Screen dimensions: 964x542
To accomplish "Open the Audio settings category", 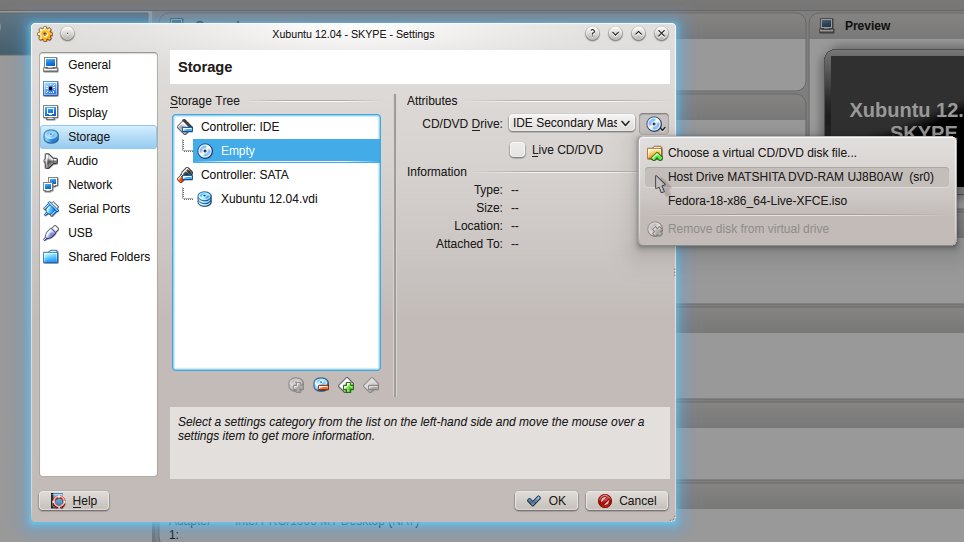I will [x=98, y=160].
